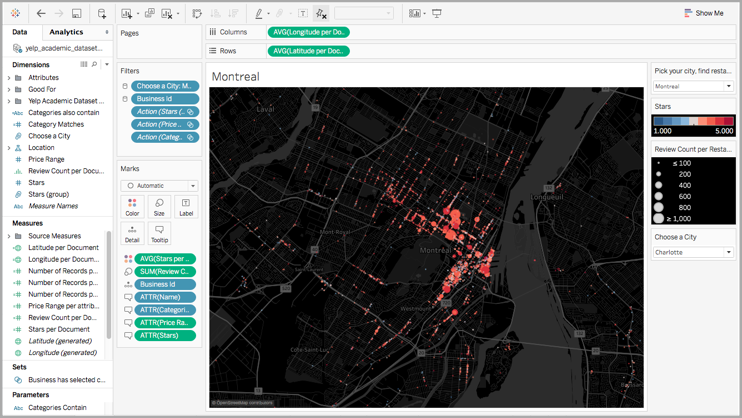Click the Tableau logo start icon
Viewport: 742px width, 418px height.
pyautogui.click(x=16, y=13)
